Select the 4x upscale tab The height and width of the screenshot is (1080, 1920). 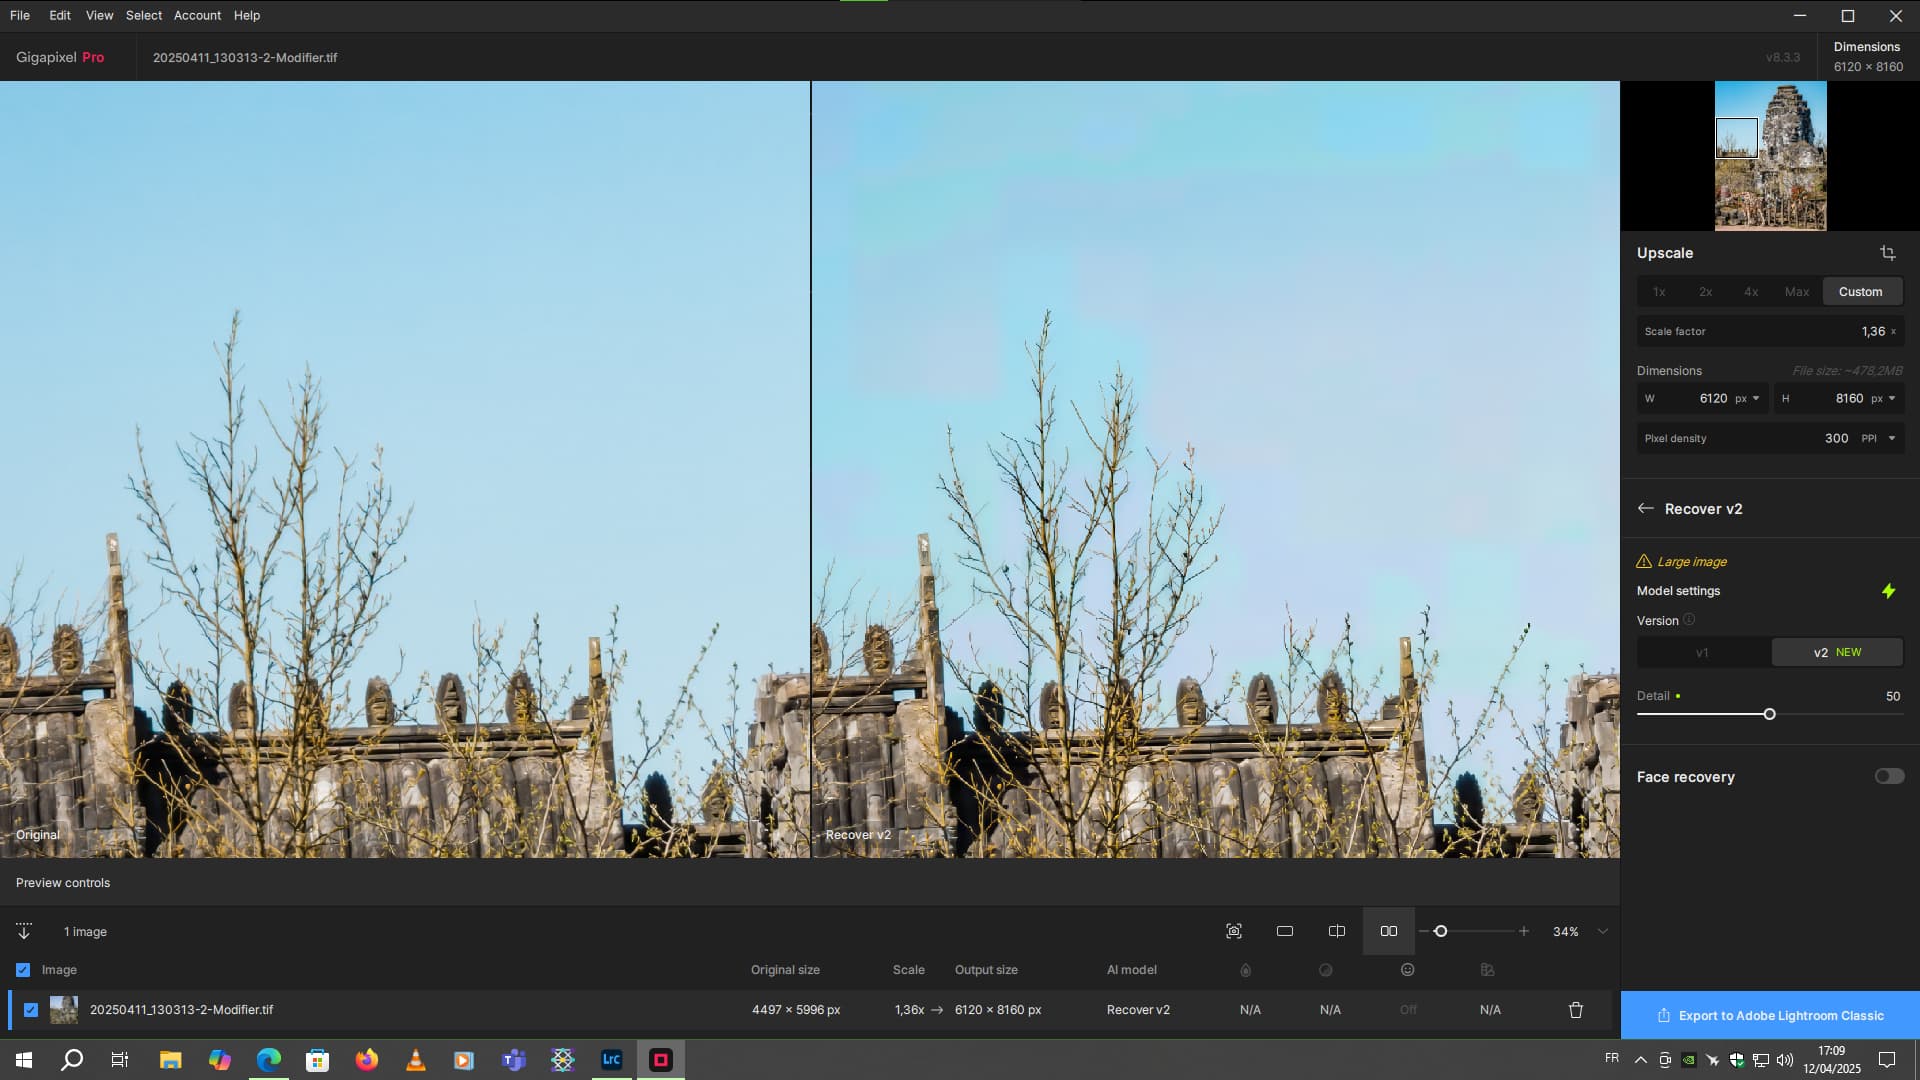pos(1751,292)
